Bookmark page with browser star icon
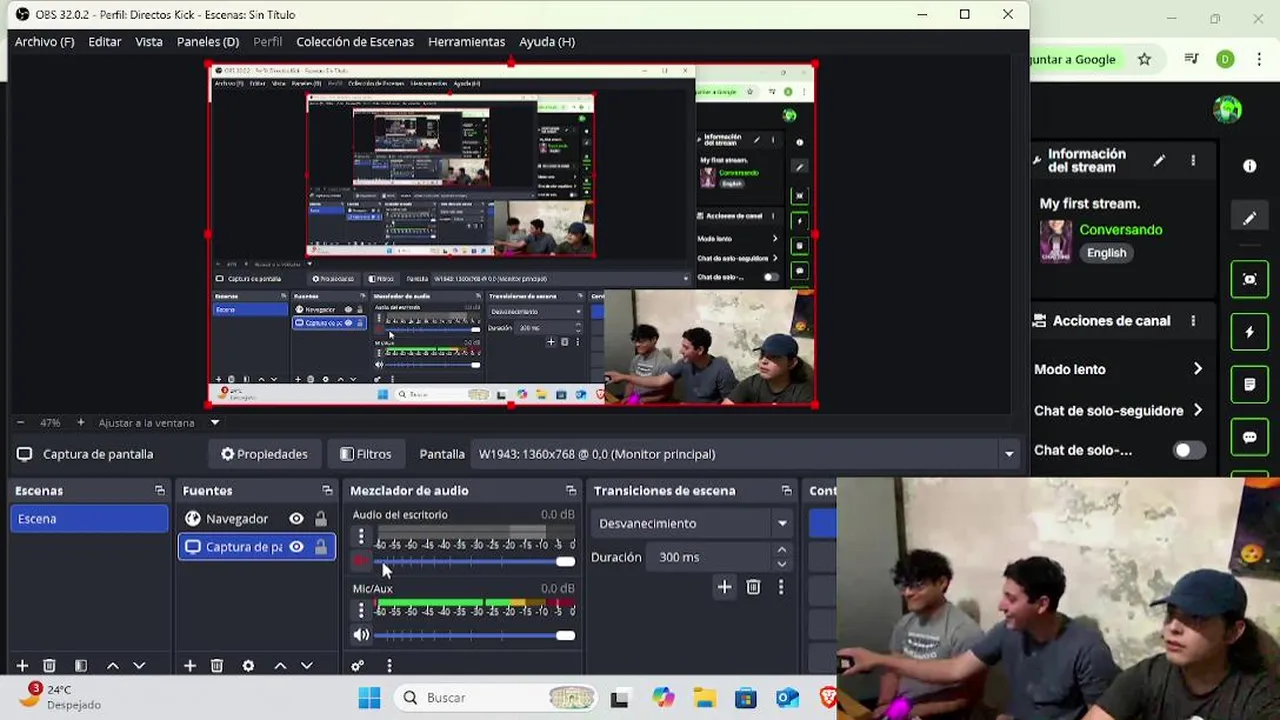 click(x=1144, y=59)
